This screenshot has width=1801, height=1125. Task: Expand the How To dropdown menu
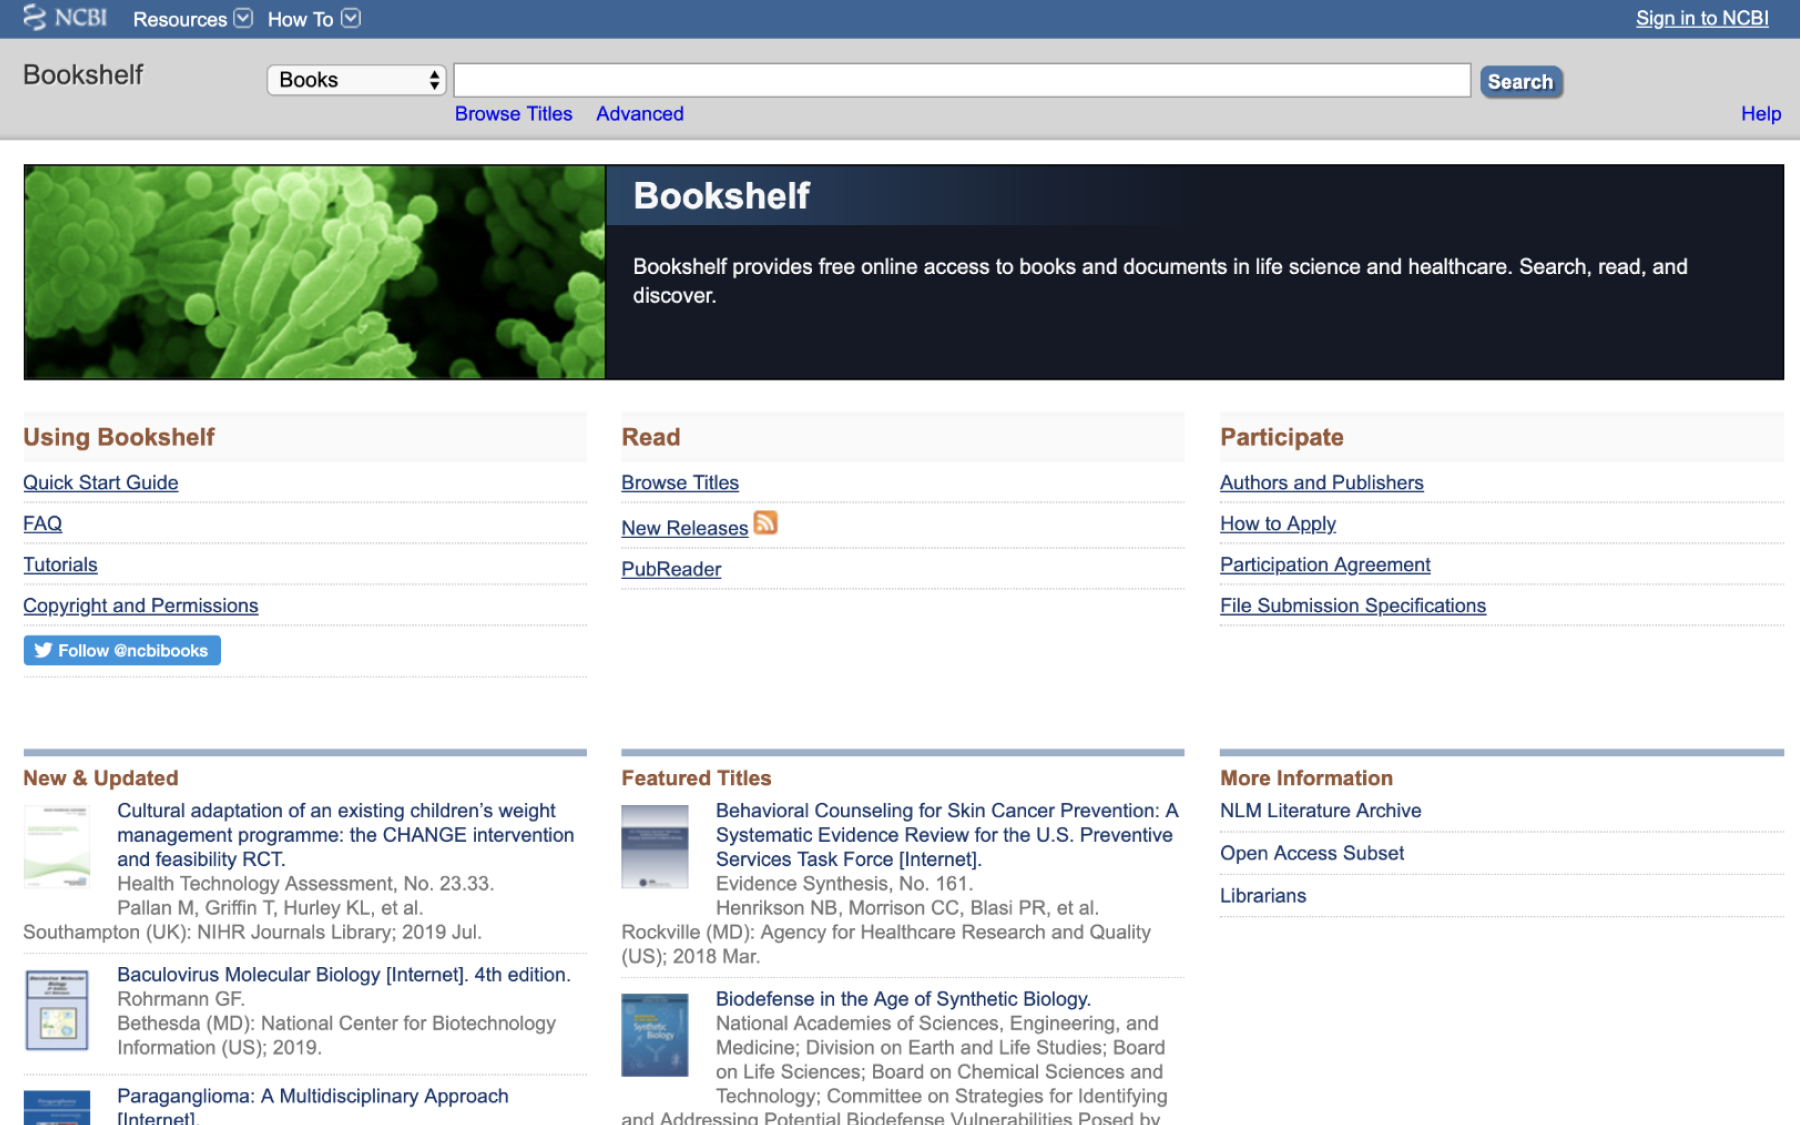pos(313,19)
